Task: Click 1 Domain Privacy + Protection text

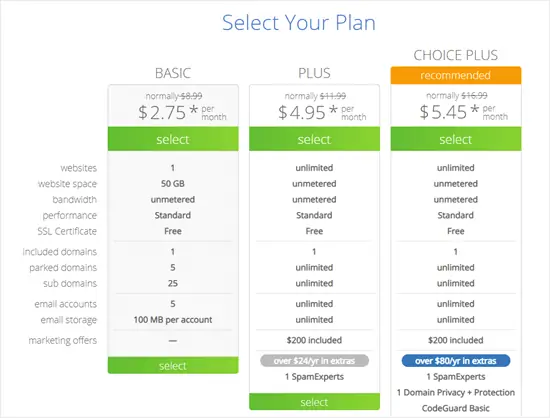Action: coord(456,392)
